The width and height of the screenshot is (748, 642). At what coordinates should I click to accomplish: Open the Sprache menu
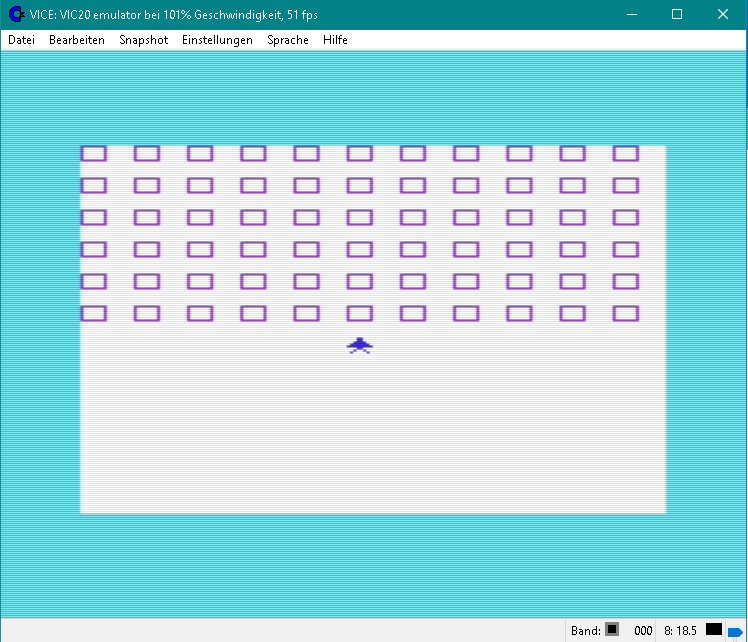click(x=288, y=40)
